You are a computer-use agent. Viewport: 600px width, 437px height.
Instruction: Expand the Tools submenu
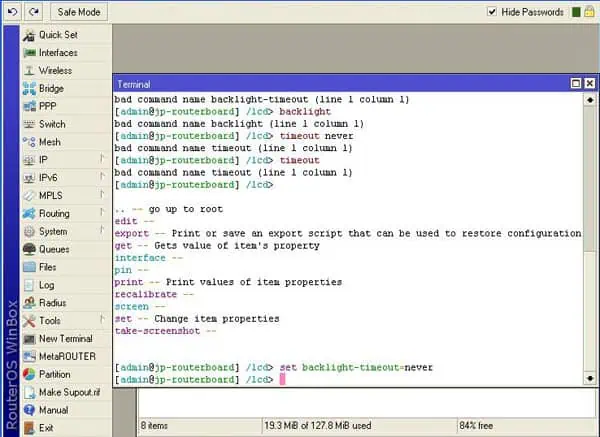102,321
